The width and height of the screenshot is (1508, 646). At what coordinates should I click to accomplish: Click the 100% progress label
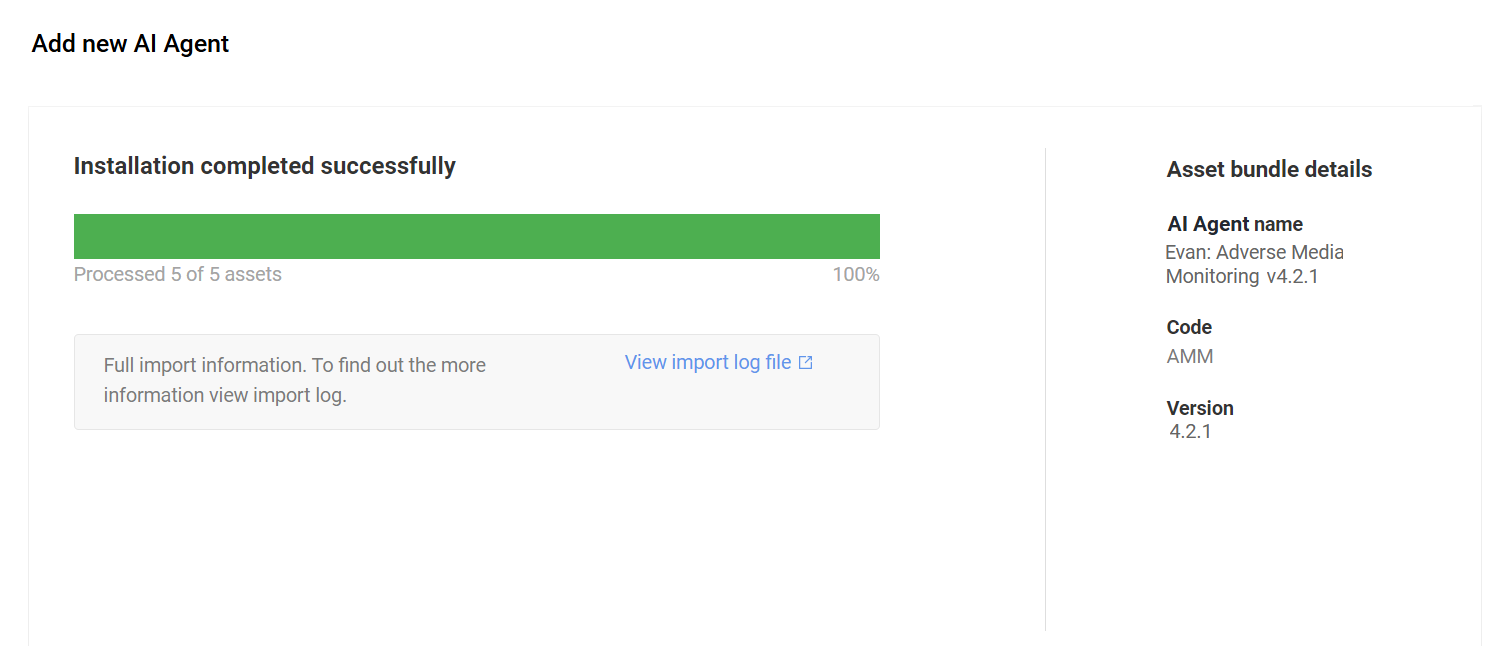pyautogui.click(x=856, y=274)
